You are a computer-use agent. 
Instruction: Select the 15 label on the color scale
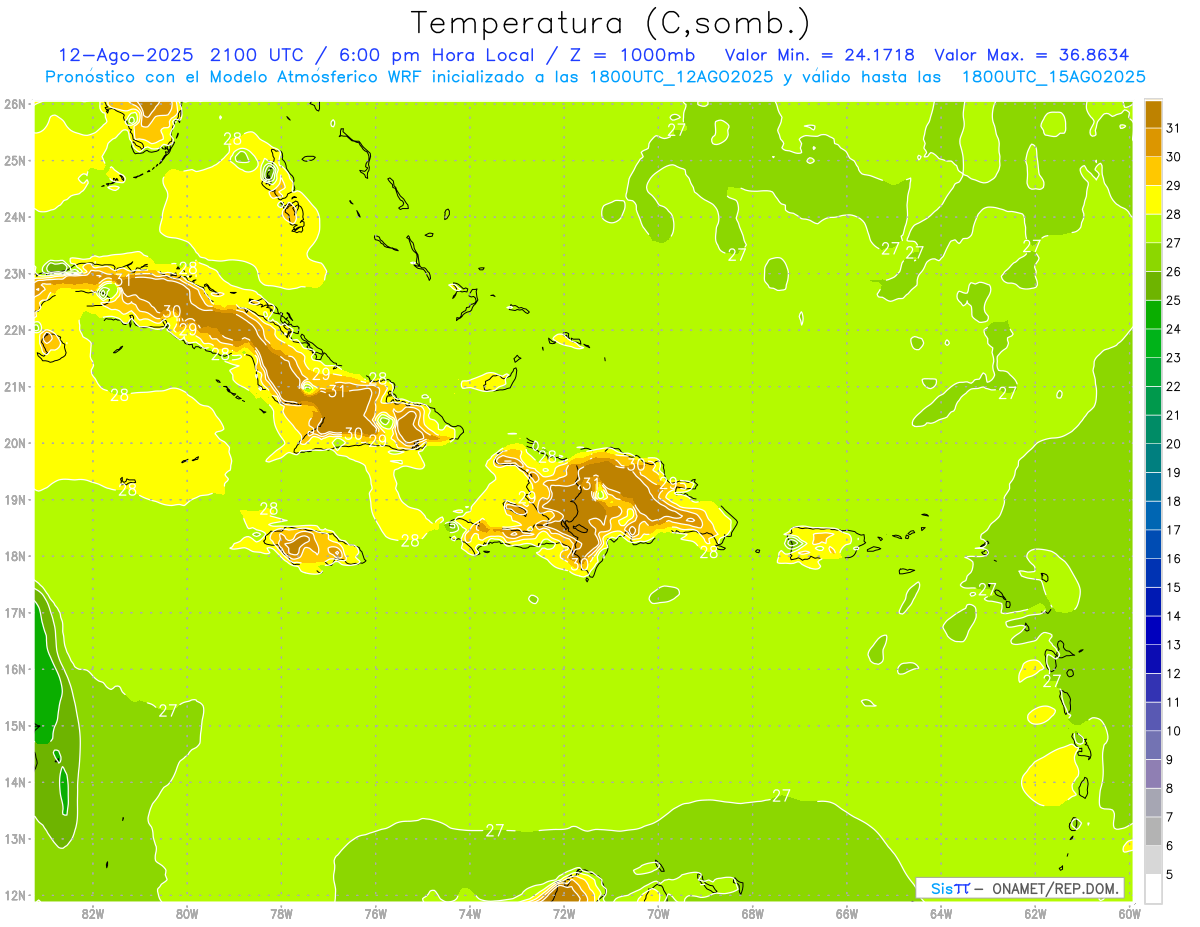[1173, 588]
